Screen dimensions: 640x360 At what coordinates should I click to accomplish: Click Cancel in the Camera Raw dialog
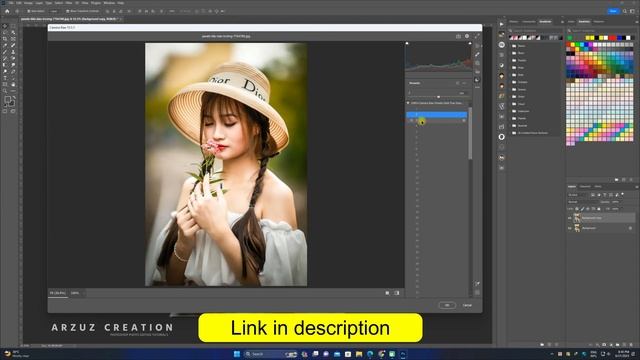point(467,305)
